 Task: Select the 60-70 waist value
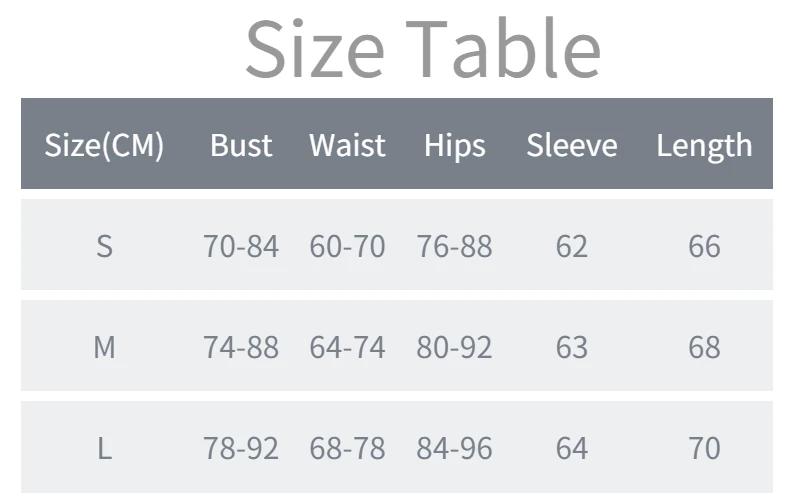click(x=347, y=246)
